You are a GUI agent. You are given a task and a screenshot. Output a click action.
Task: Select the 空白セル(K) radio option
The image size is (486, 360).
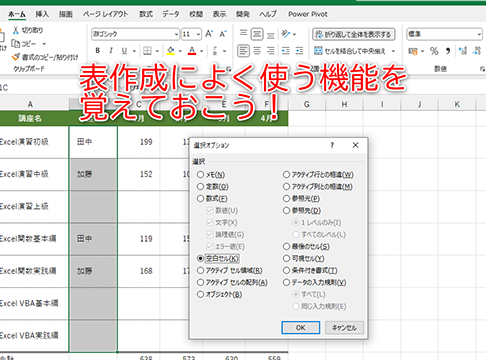[x=200, y=258]
